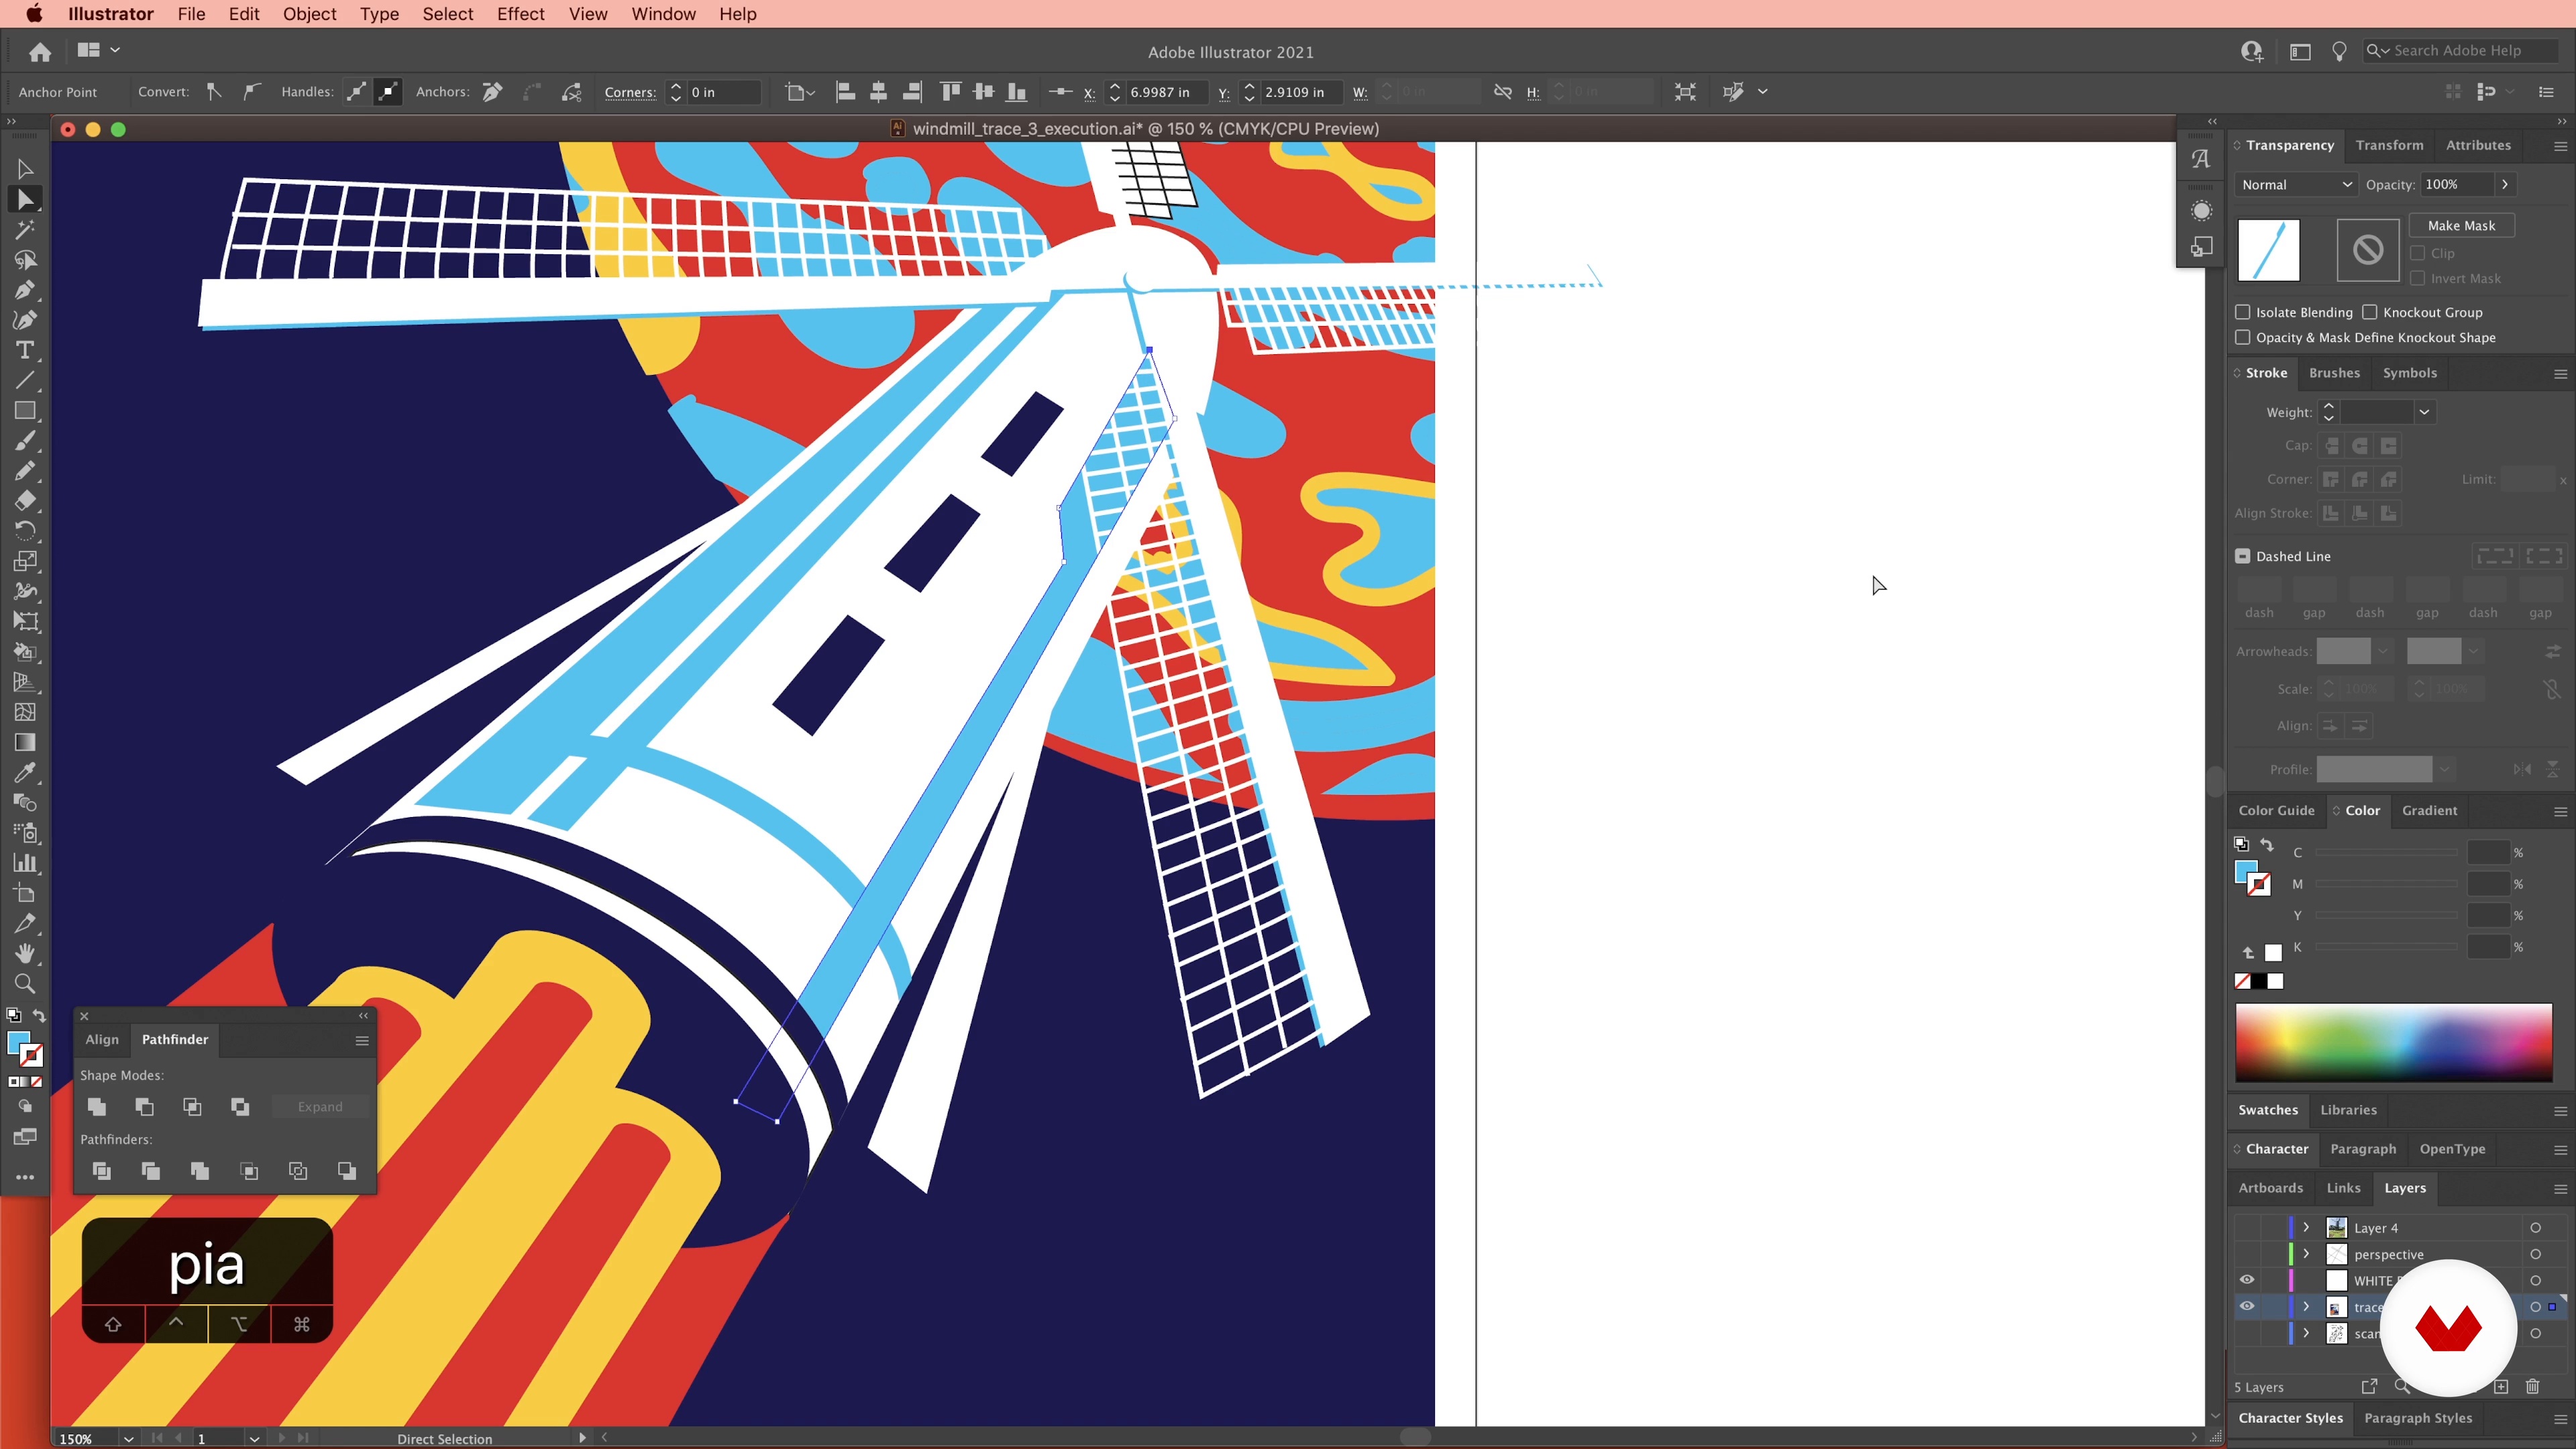Screen dimensions: 2576x1449
Task: Click the transparency object thumbnail
Action: click(x=2268, y=250)
